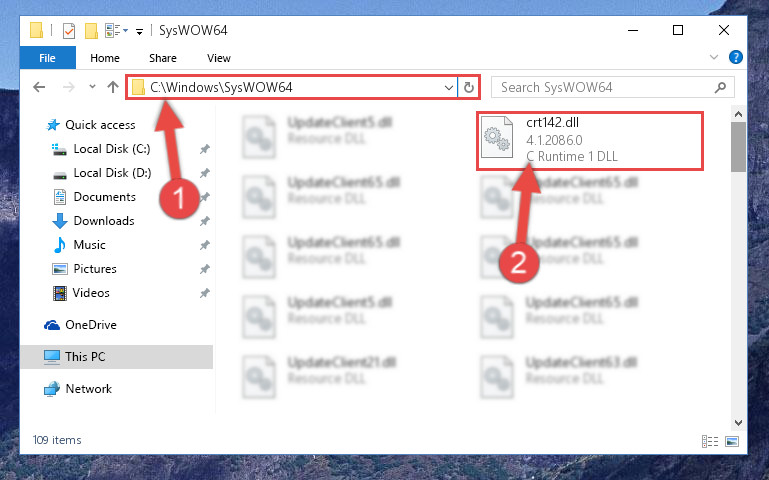This screenshot has width=769, height=480.
Task: Unpin Local Disk (C:) pin icon
Action: click(x=205, y=149)
